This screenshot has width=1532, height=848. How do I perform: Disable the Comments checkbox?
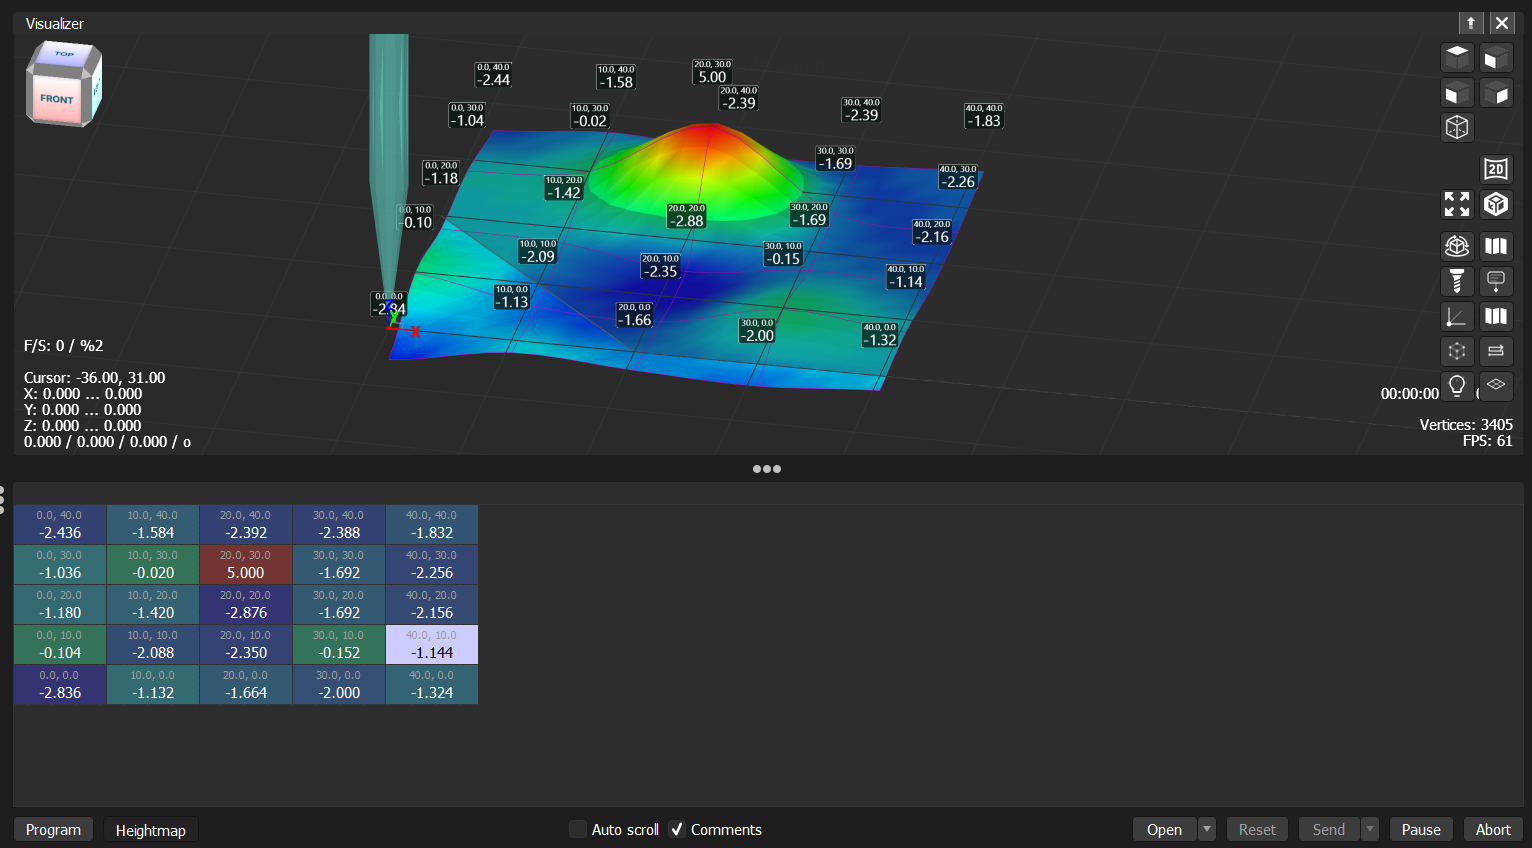coord(677,829)
